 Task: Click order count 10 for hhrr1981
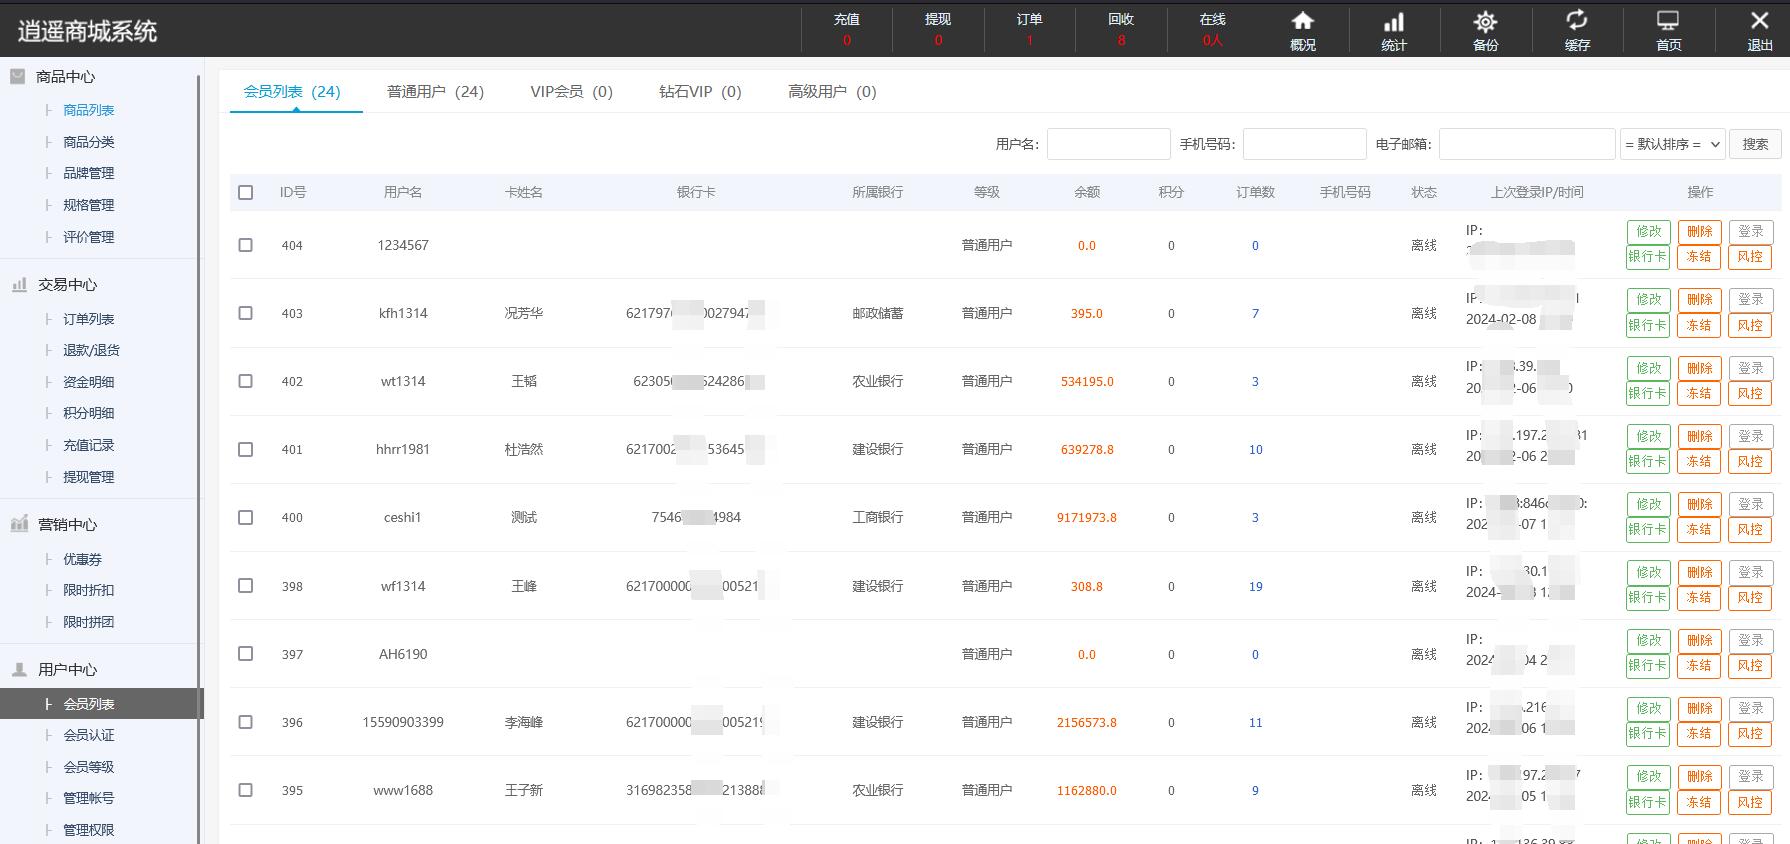pyautogui.click(x=1255, y=450)
